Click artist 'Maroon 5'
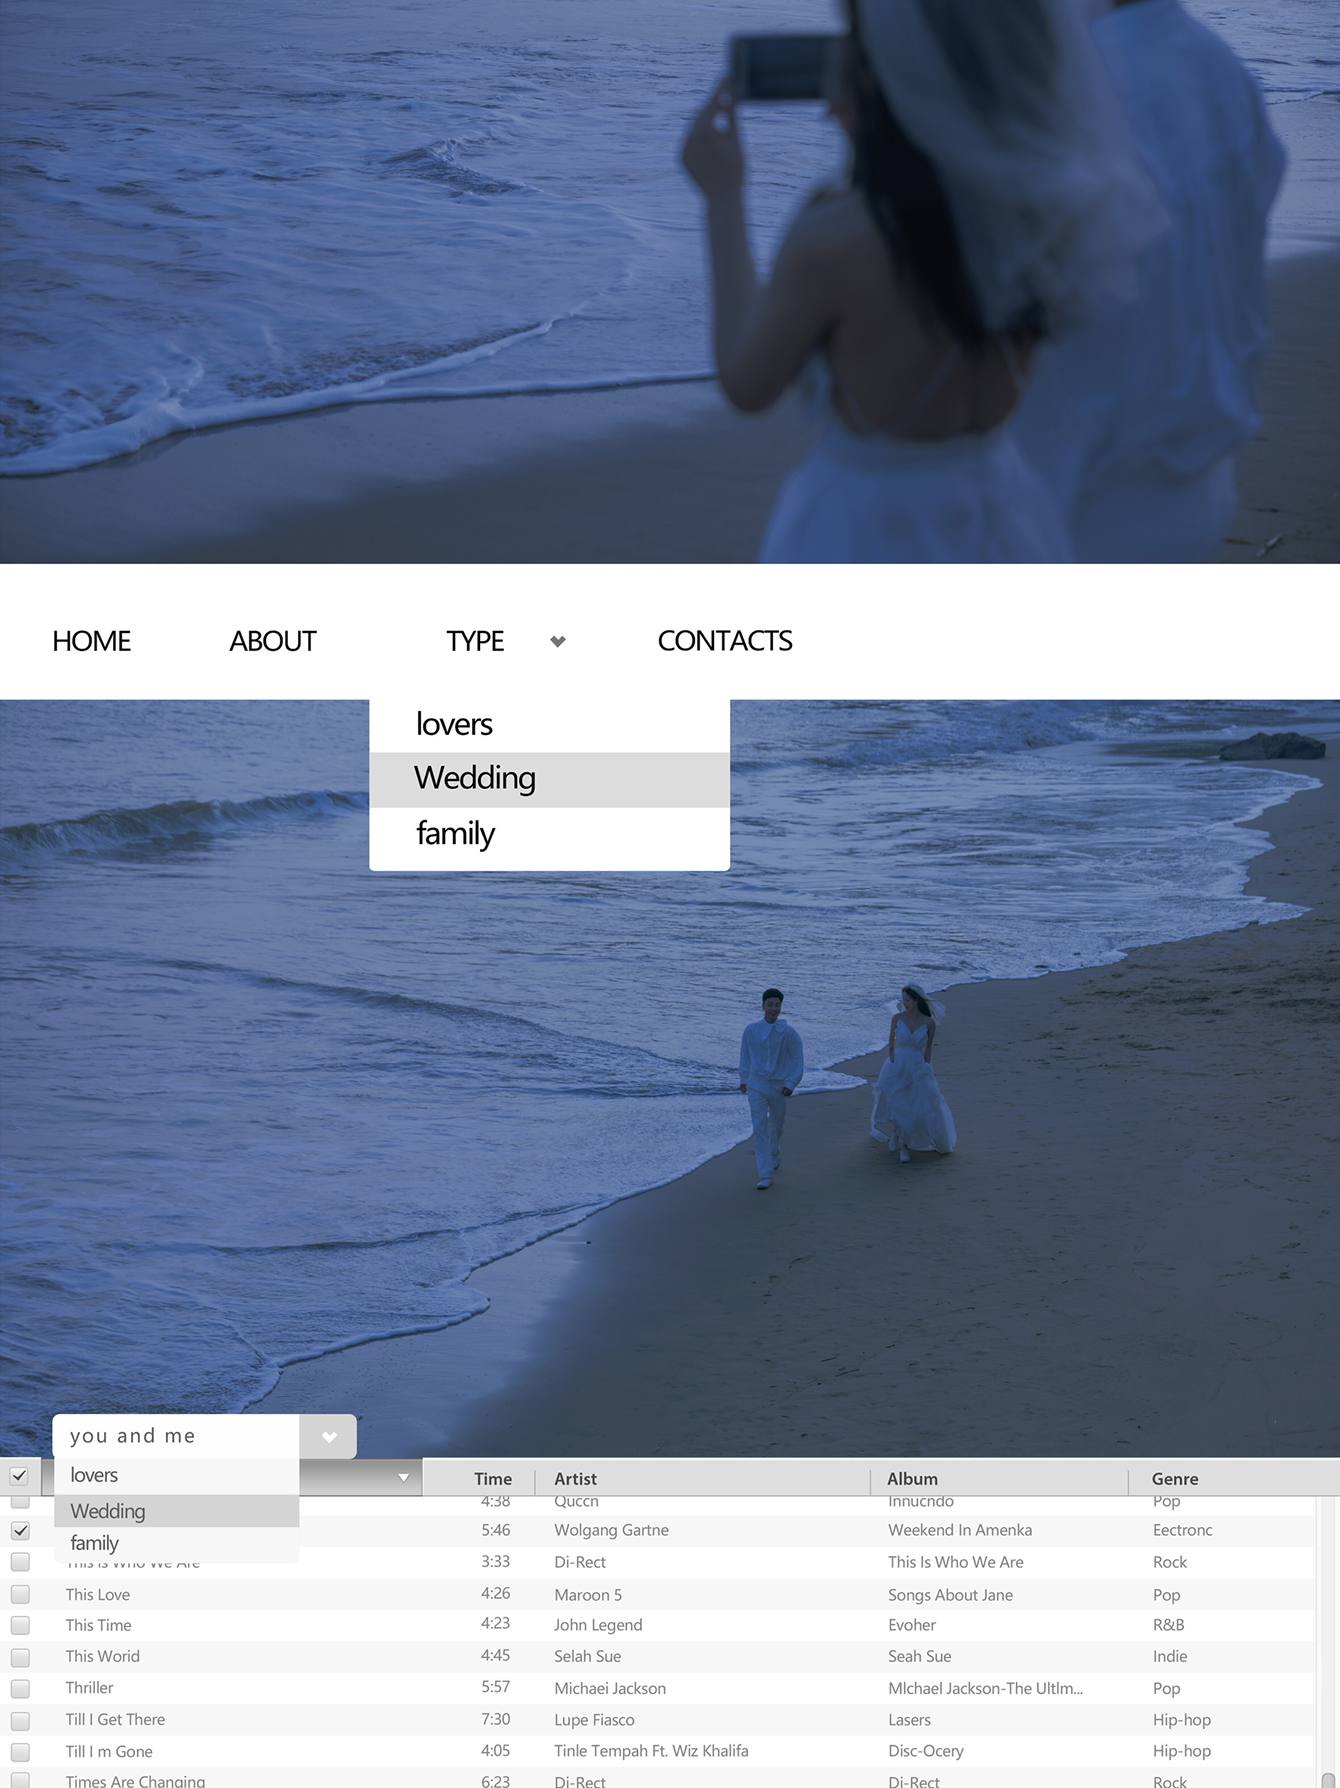This screenshot has width=1340, height=1788. coord(588,1595)
